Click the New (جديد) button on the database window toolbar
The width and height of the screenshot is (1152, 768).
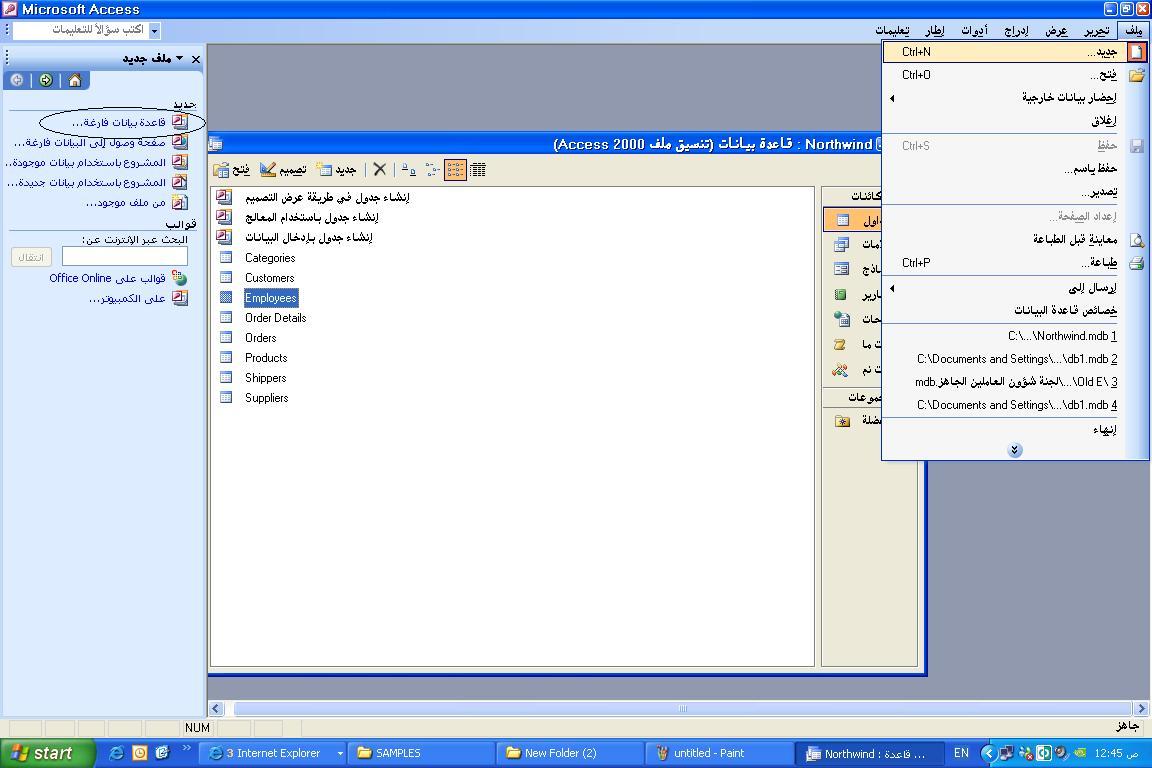tap(336, 170)
